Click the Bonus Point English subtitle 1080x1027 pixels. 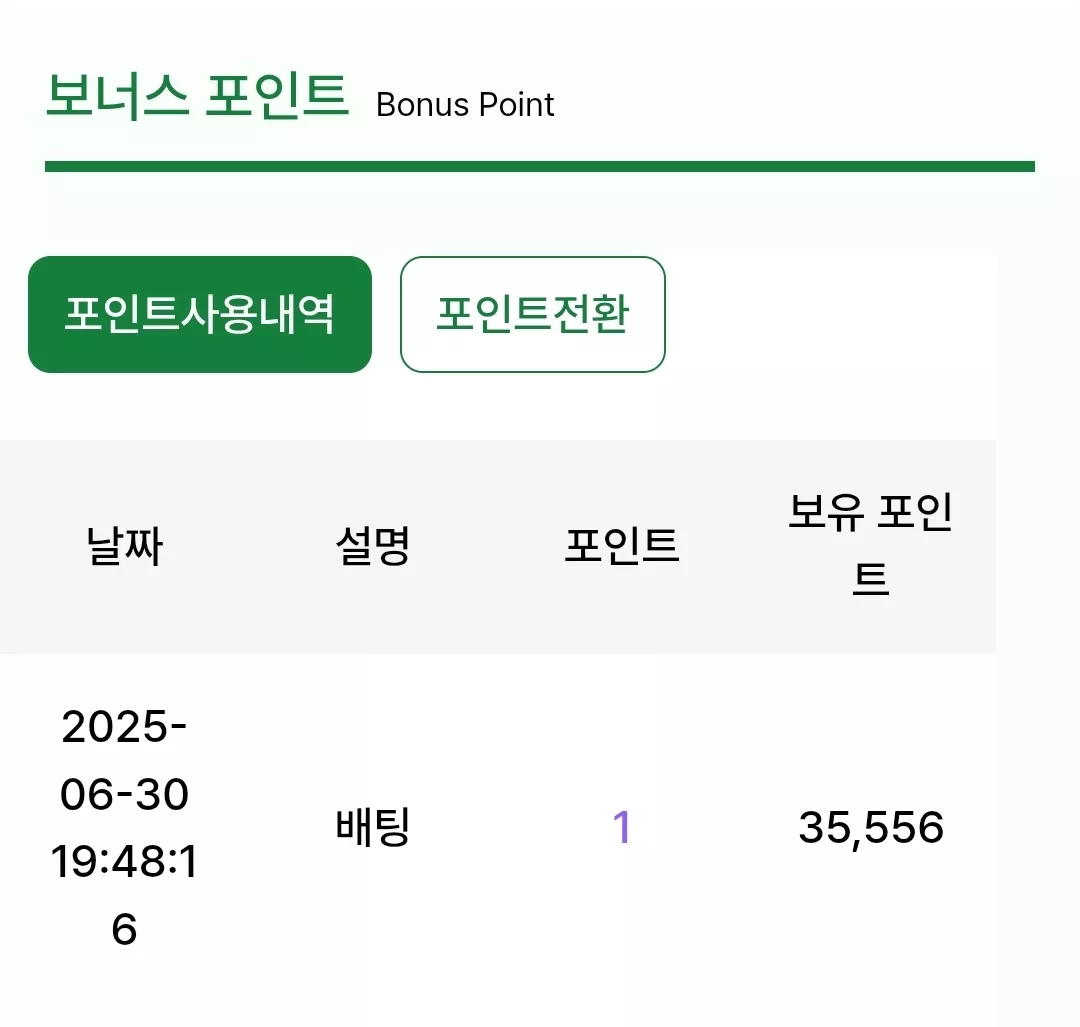click(465, 105)
